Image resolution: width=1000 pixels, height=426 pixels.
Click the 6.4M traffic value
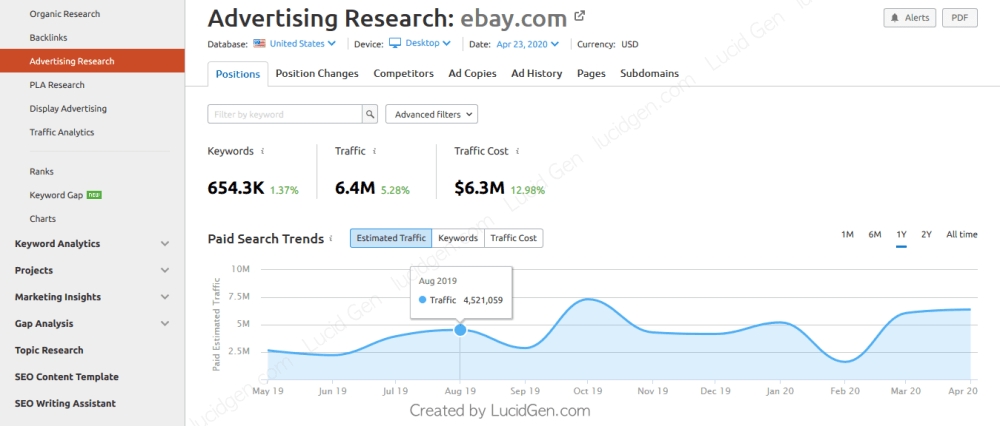[355, 188]
